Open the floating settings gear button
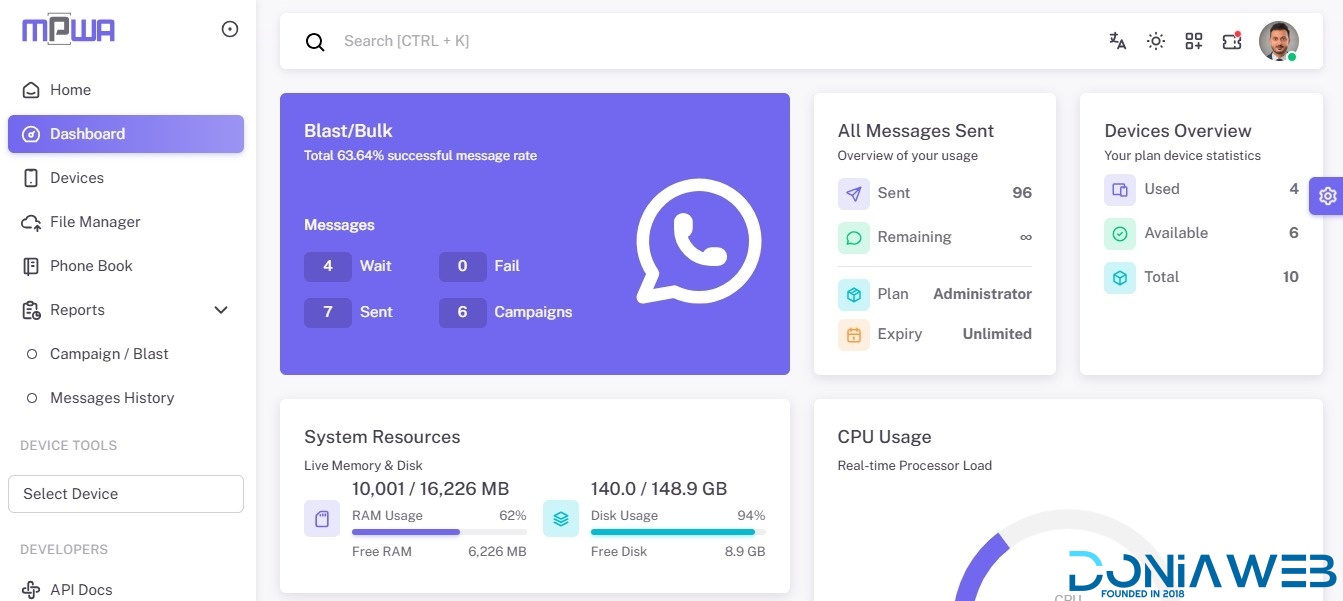This screenshot has width=1343, height=601. coord(1327,196)
